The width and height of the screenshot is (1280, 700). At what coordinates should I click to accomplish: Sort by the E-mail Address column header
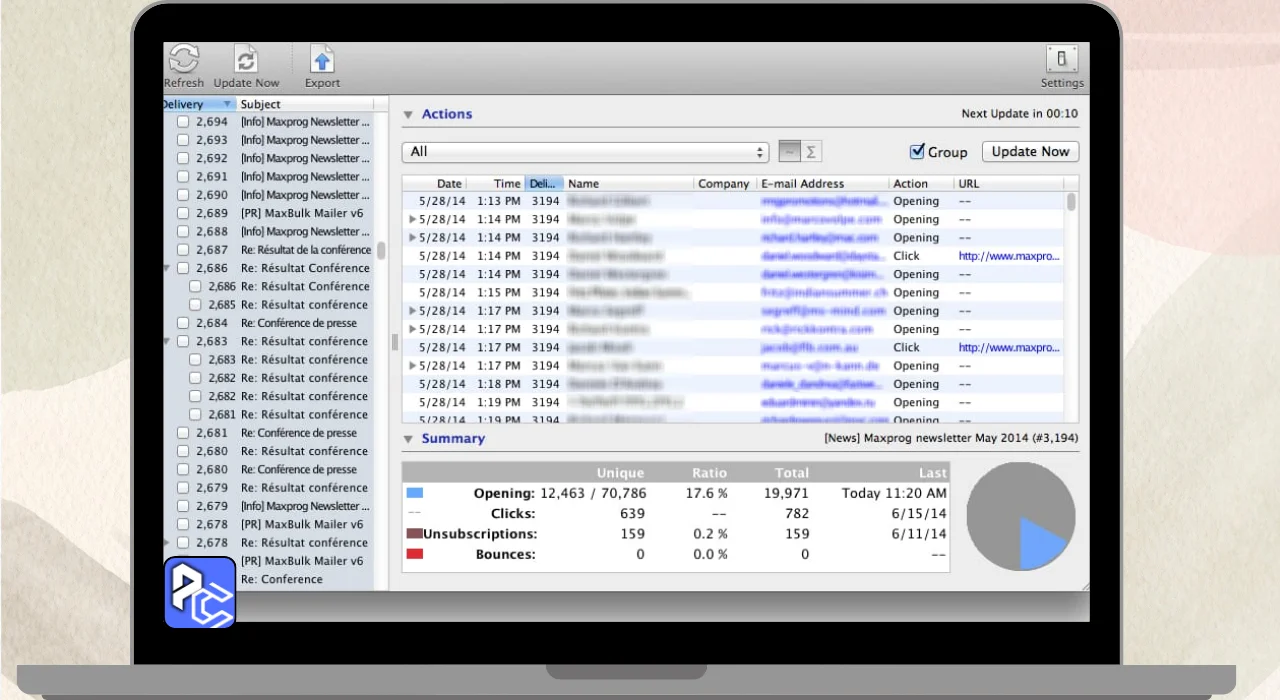(x=802, y=184)
